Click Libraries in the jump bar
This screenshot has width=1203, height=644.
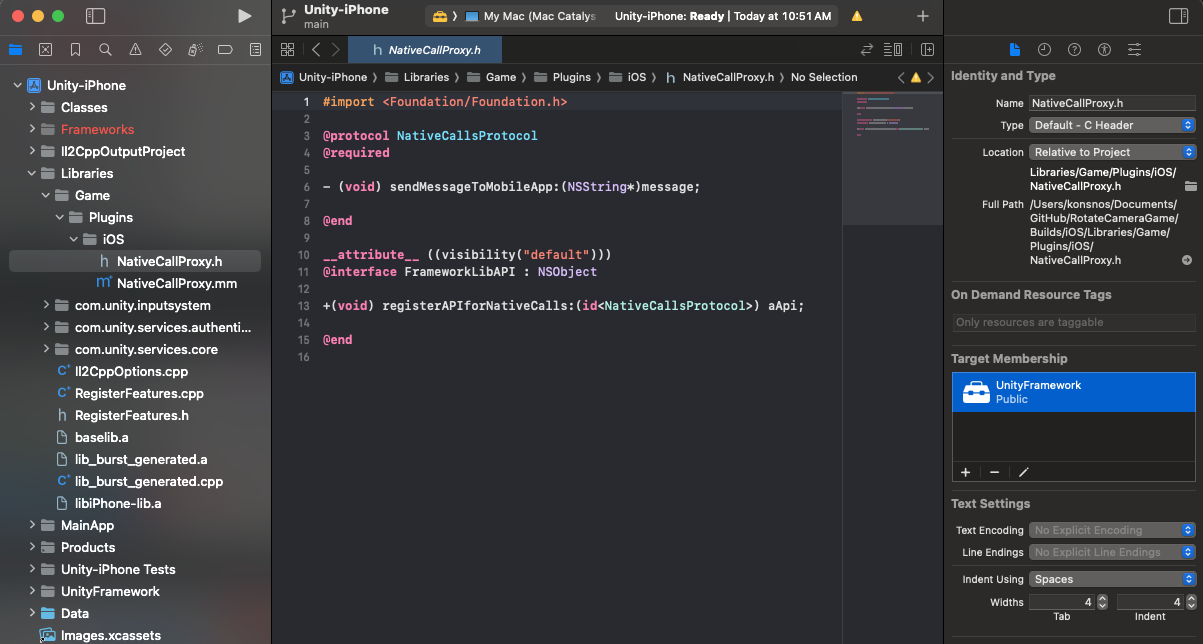click(426, 77)
